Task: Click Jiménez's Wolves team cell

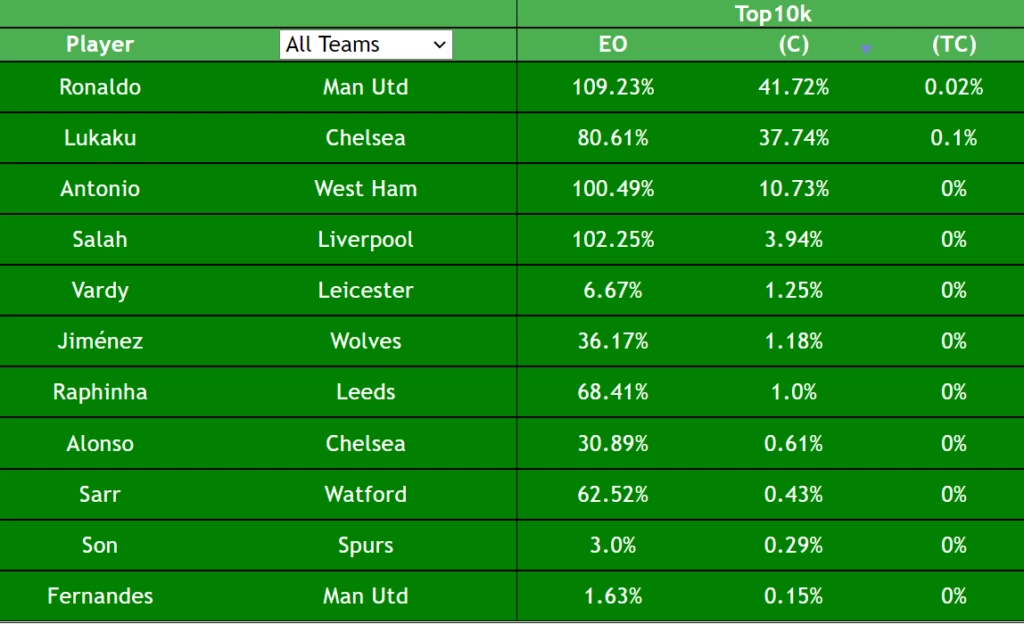Action: point(366,341)
